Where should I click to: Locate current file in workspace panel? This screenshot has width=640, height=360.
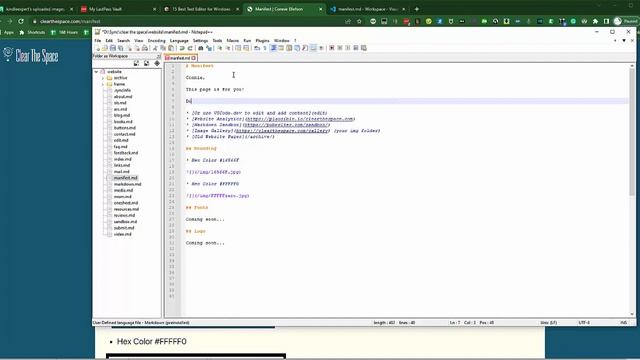tap(157, 63)
